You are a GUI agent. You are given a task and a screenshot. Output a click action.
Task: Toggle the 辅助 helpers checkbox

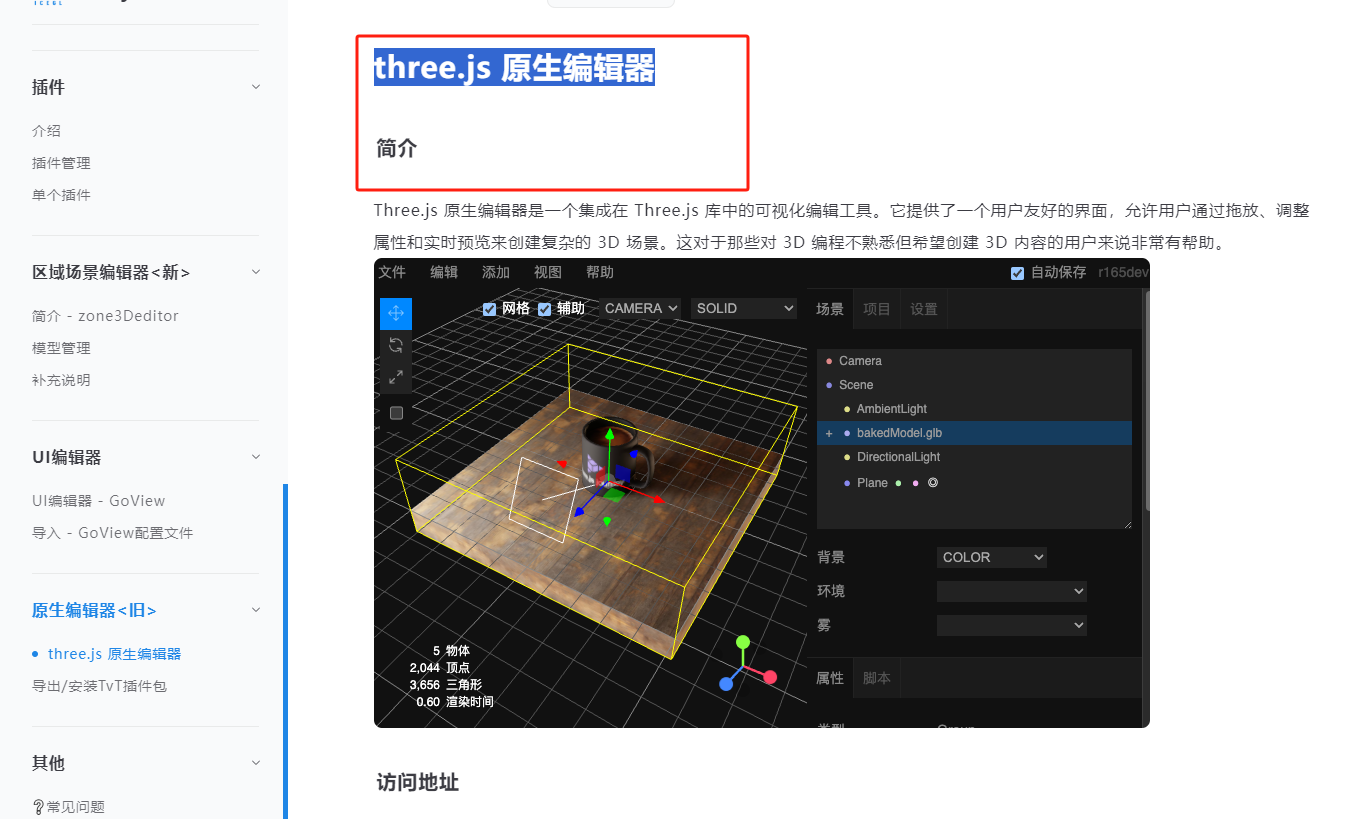tap(545, 309)
